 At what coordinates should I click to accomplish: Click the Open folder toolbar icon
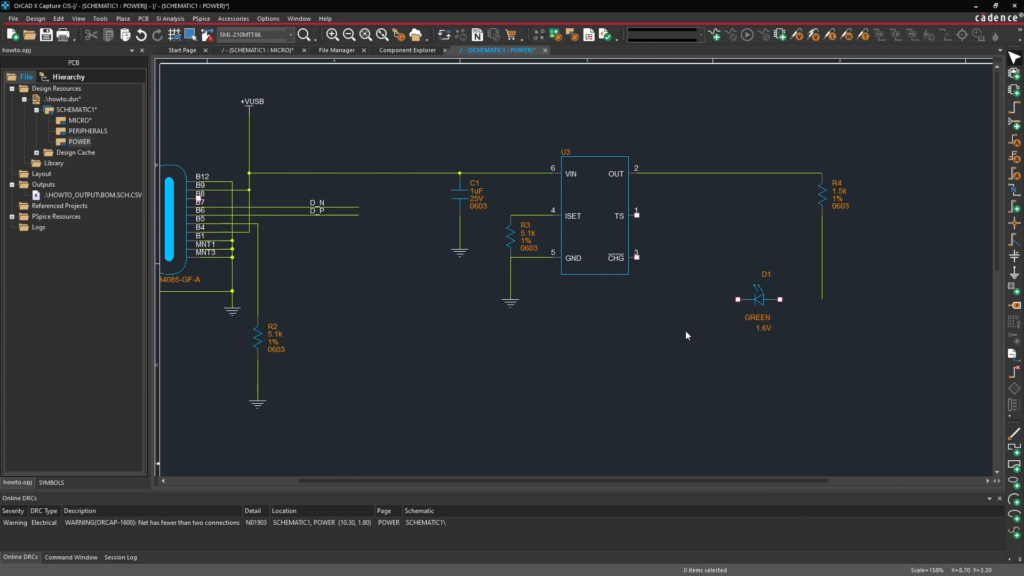pyautogui.click(x=29, y=35)
